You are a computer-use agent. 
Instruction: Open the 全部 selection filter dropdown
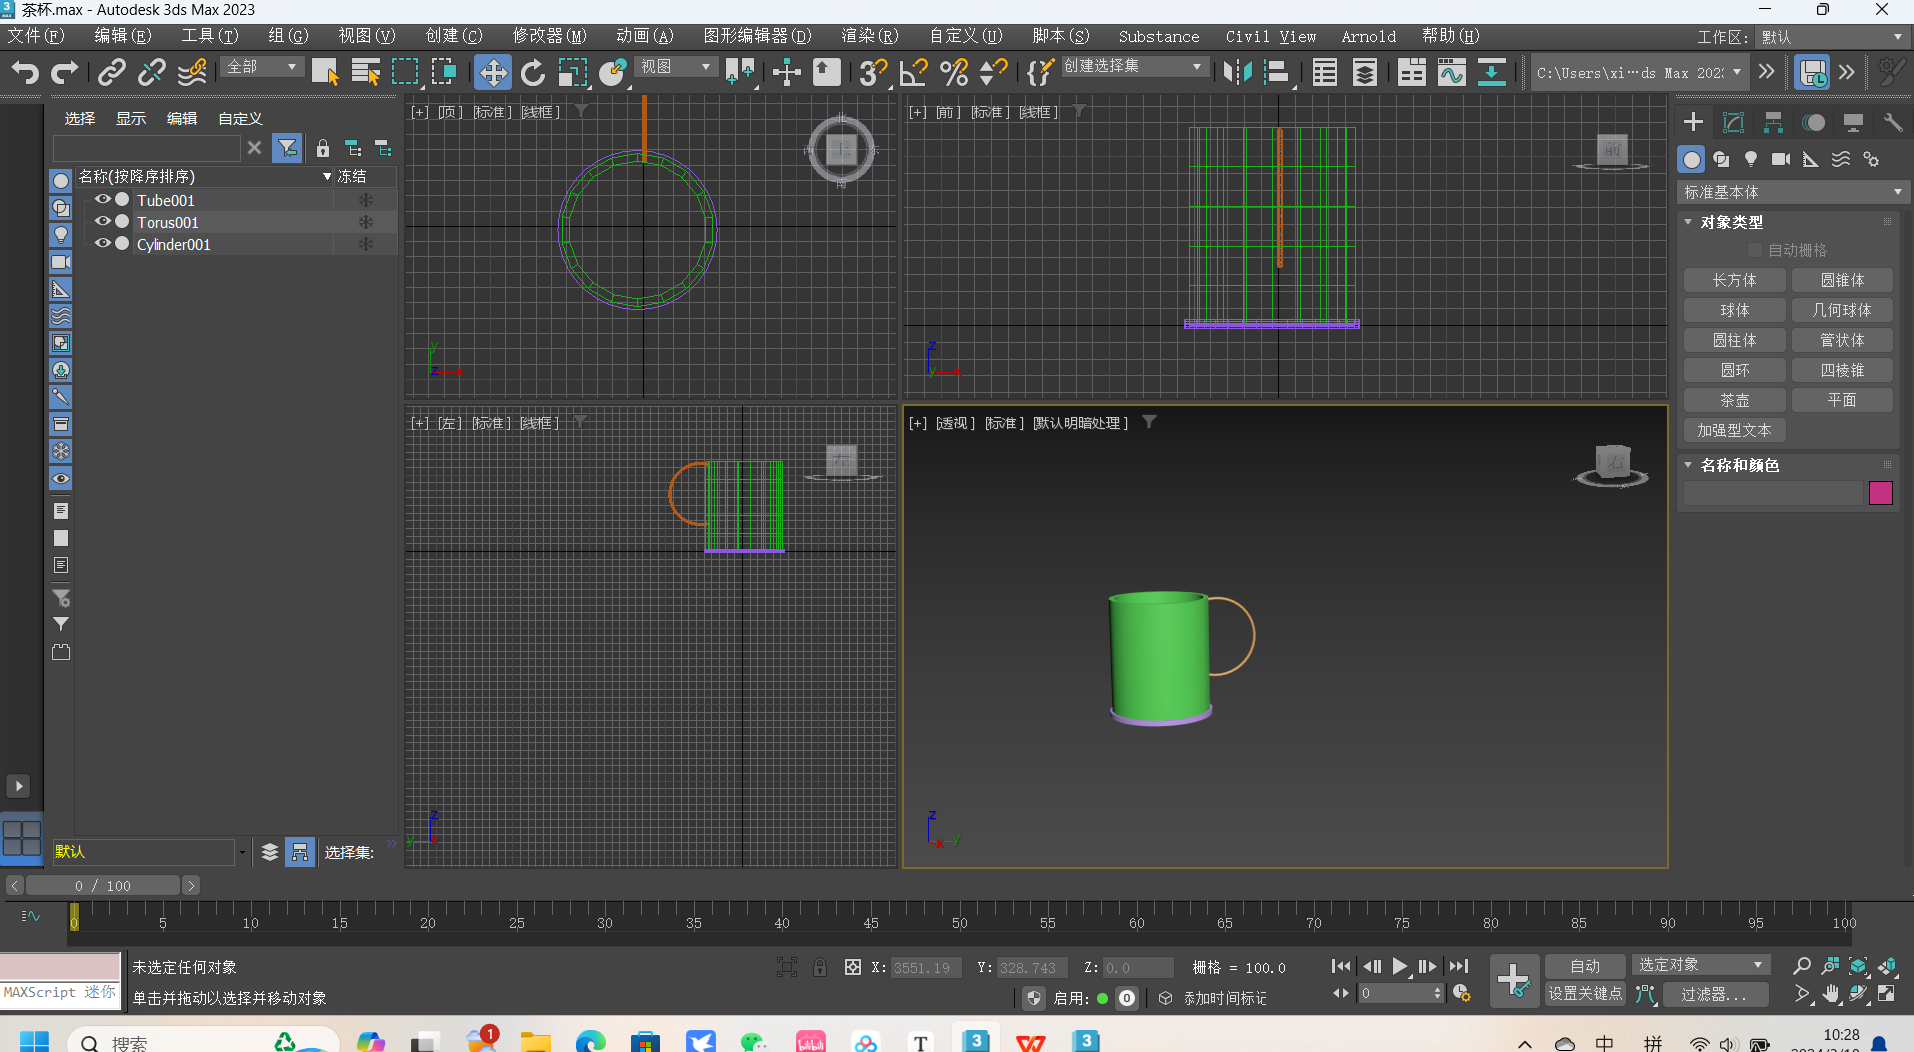click(x=262, y=67)
